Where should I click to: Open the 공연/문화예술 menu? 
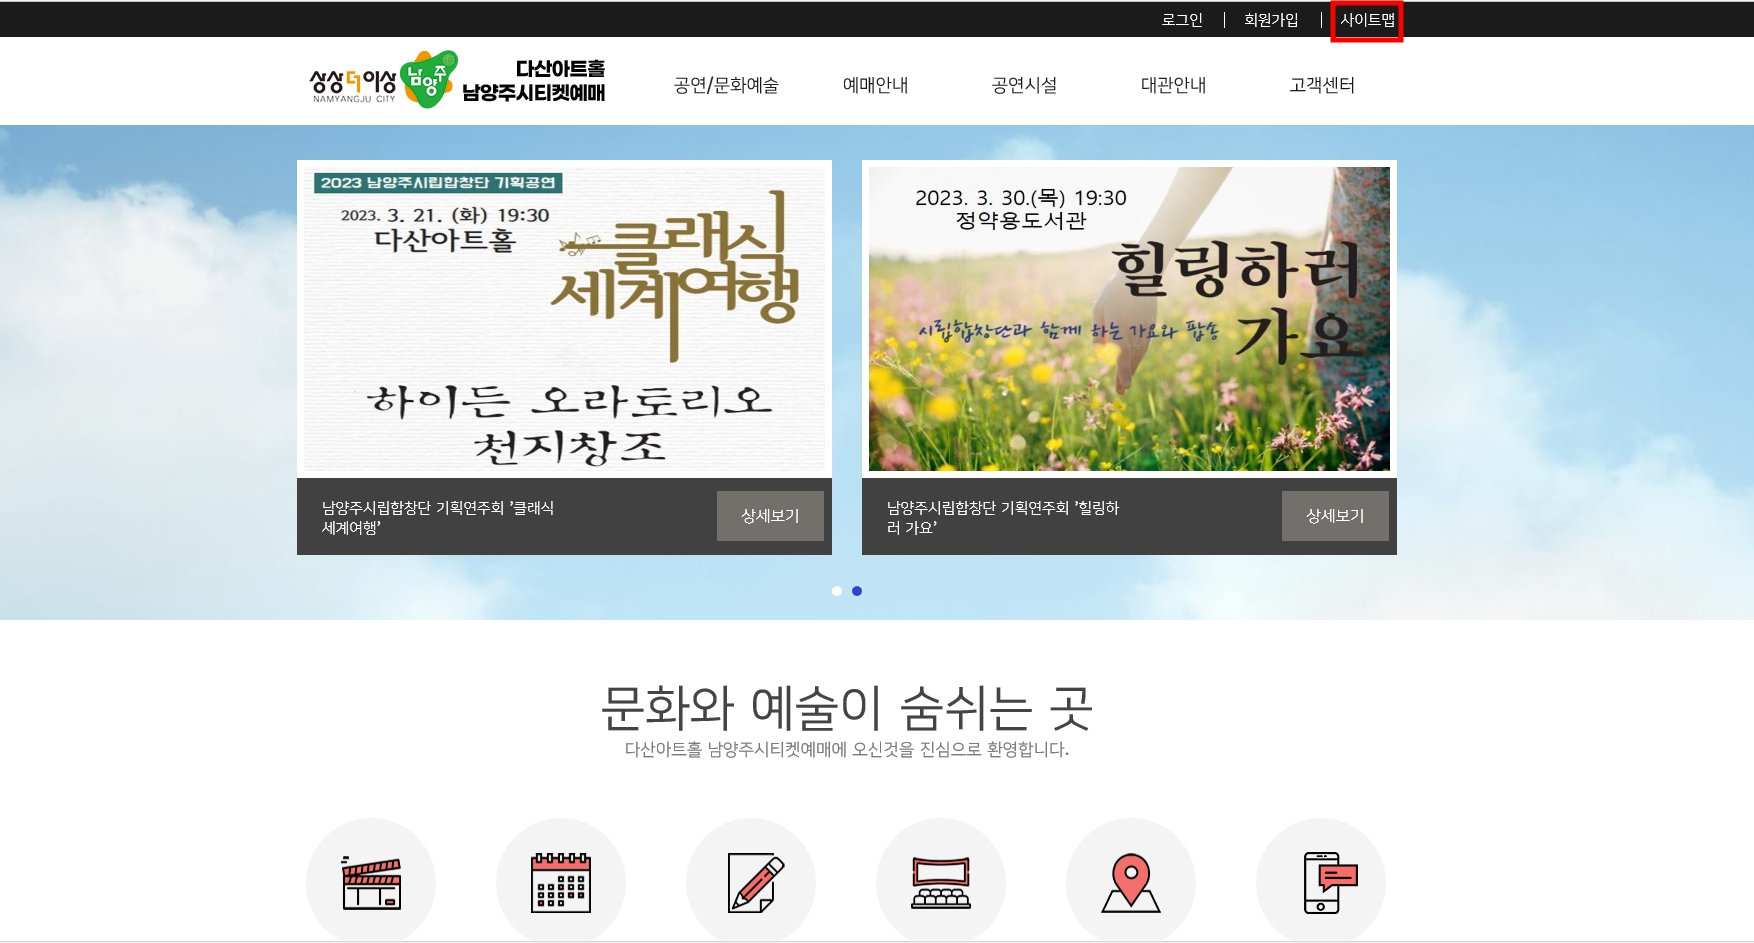point(726,85)
